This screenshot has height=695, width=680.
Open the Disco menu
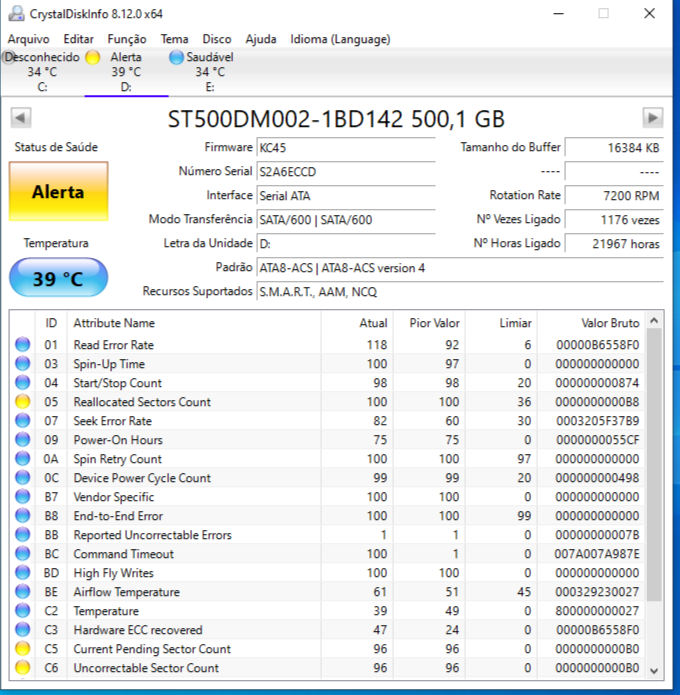217,39
